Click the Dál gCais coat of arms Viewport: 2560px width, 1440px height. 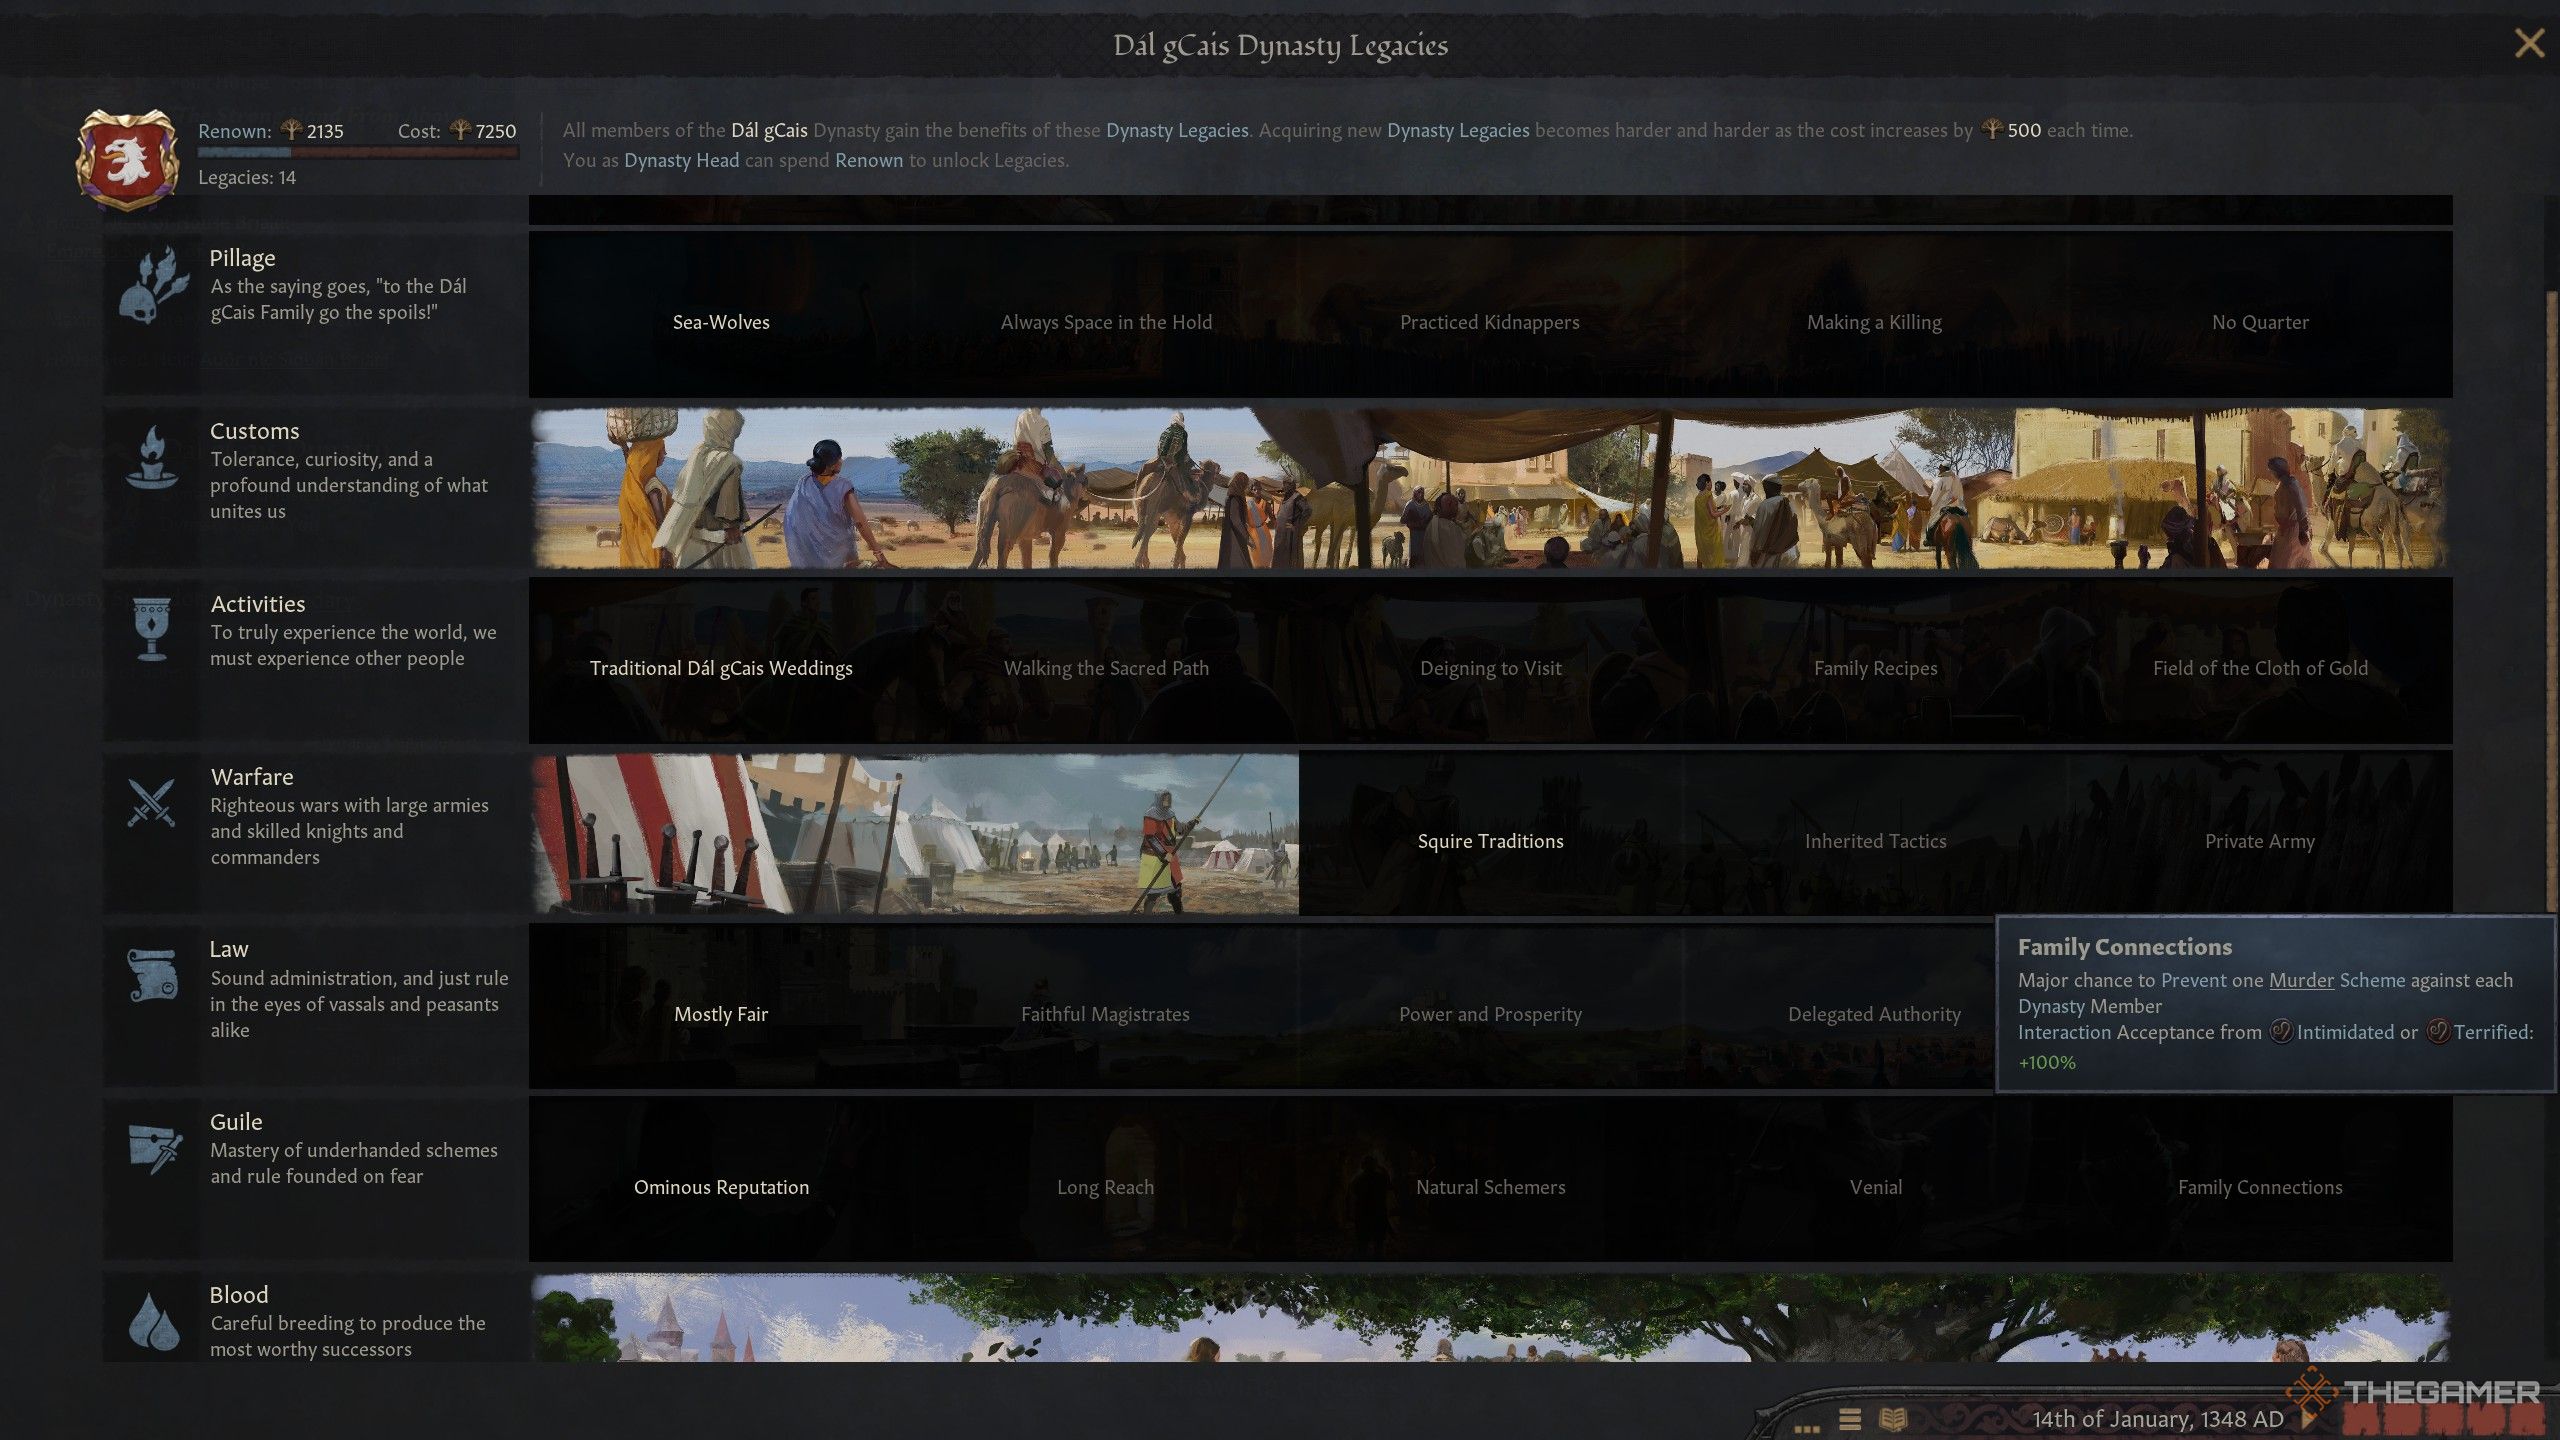click(127, 159)
